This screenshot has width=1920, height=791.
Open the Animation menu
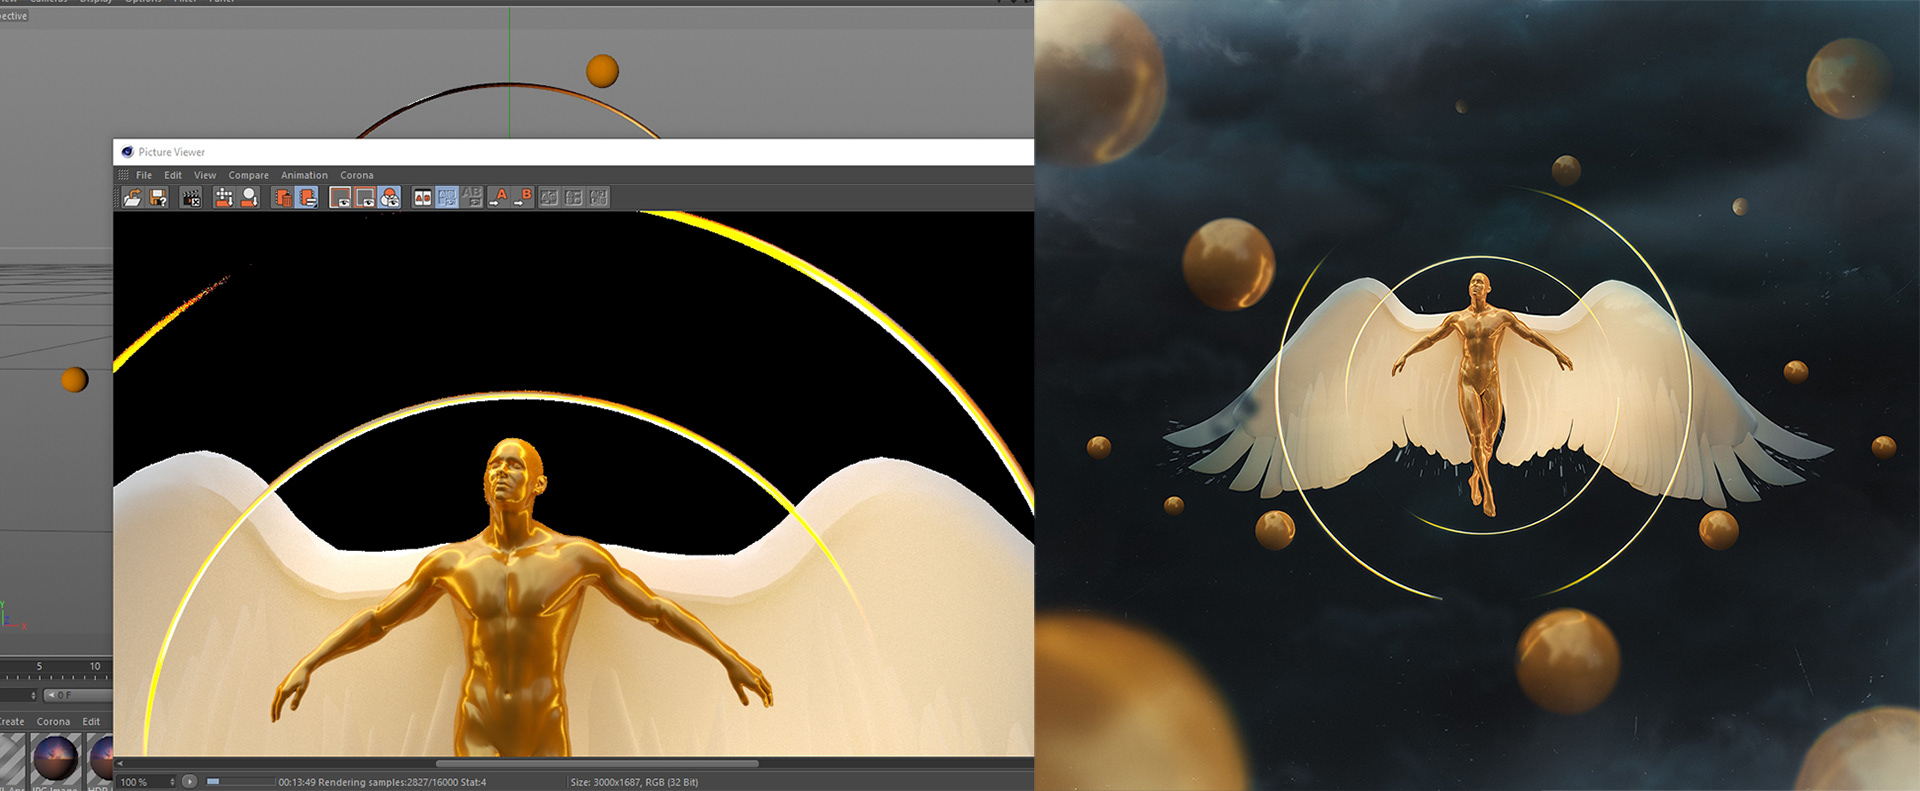tap(304, 175)
